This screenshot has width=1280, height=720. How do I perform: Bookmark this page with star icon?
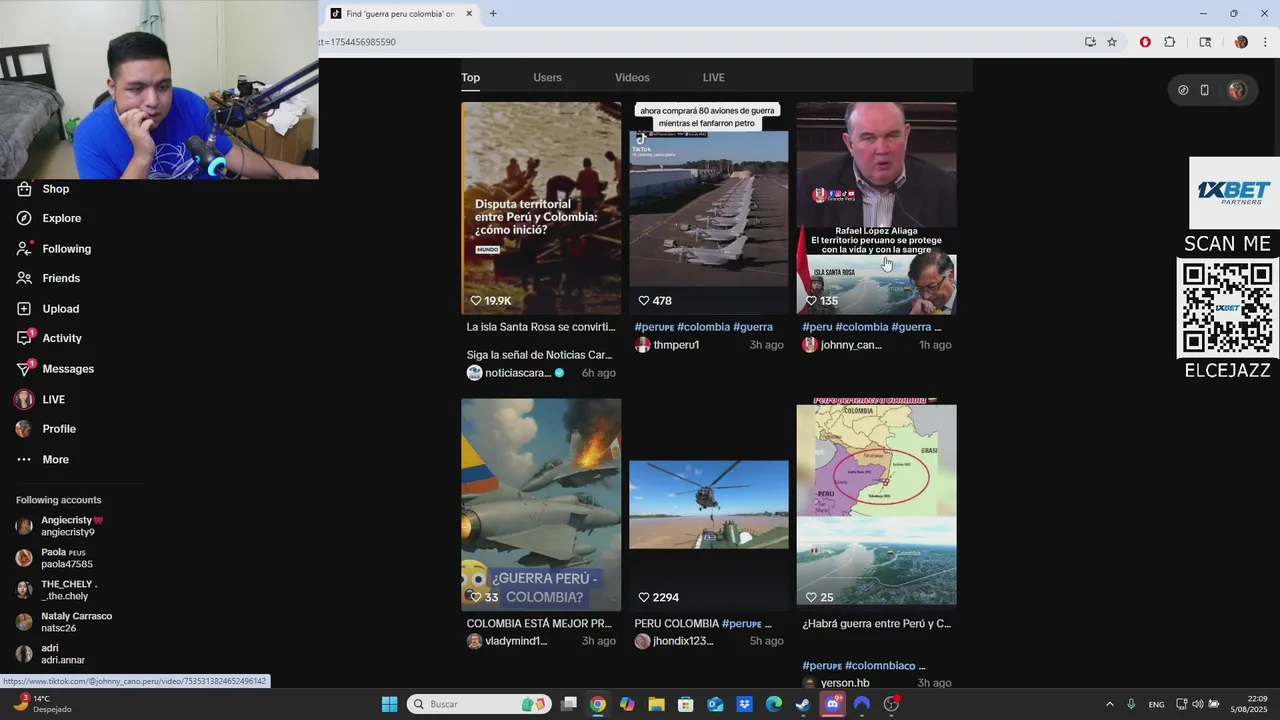(x=1112, y=42)
